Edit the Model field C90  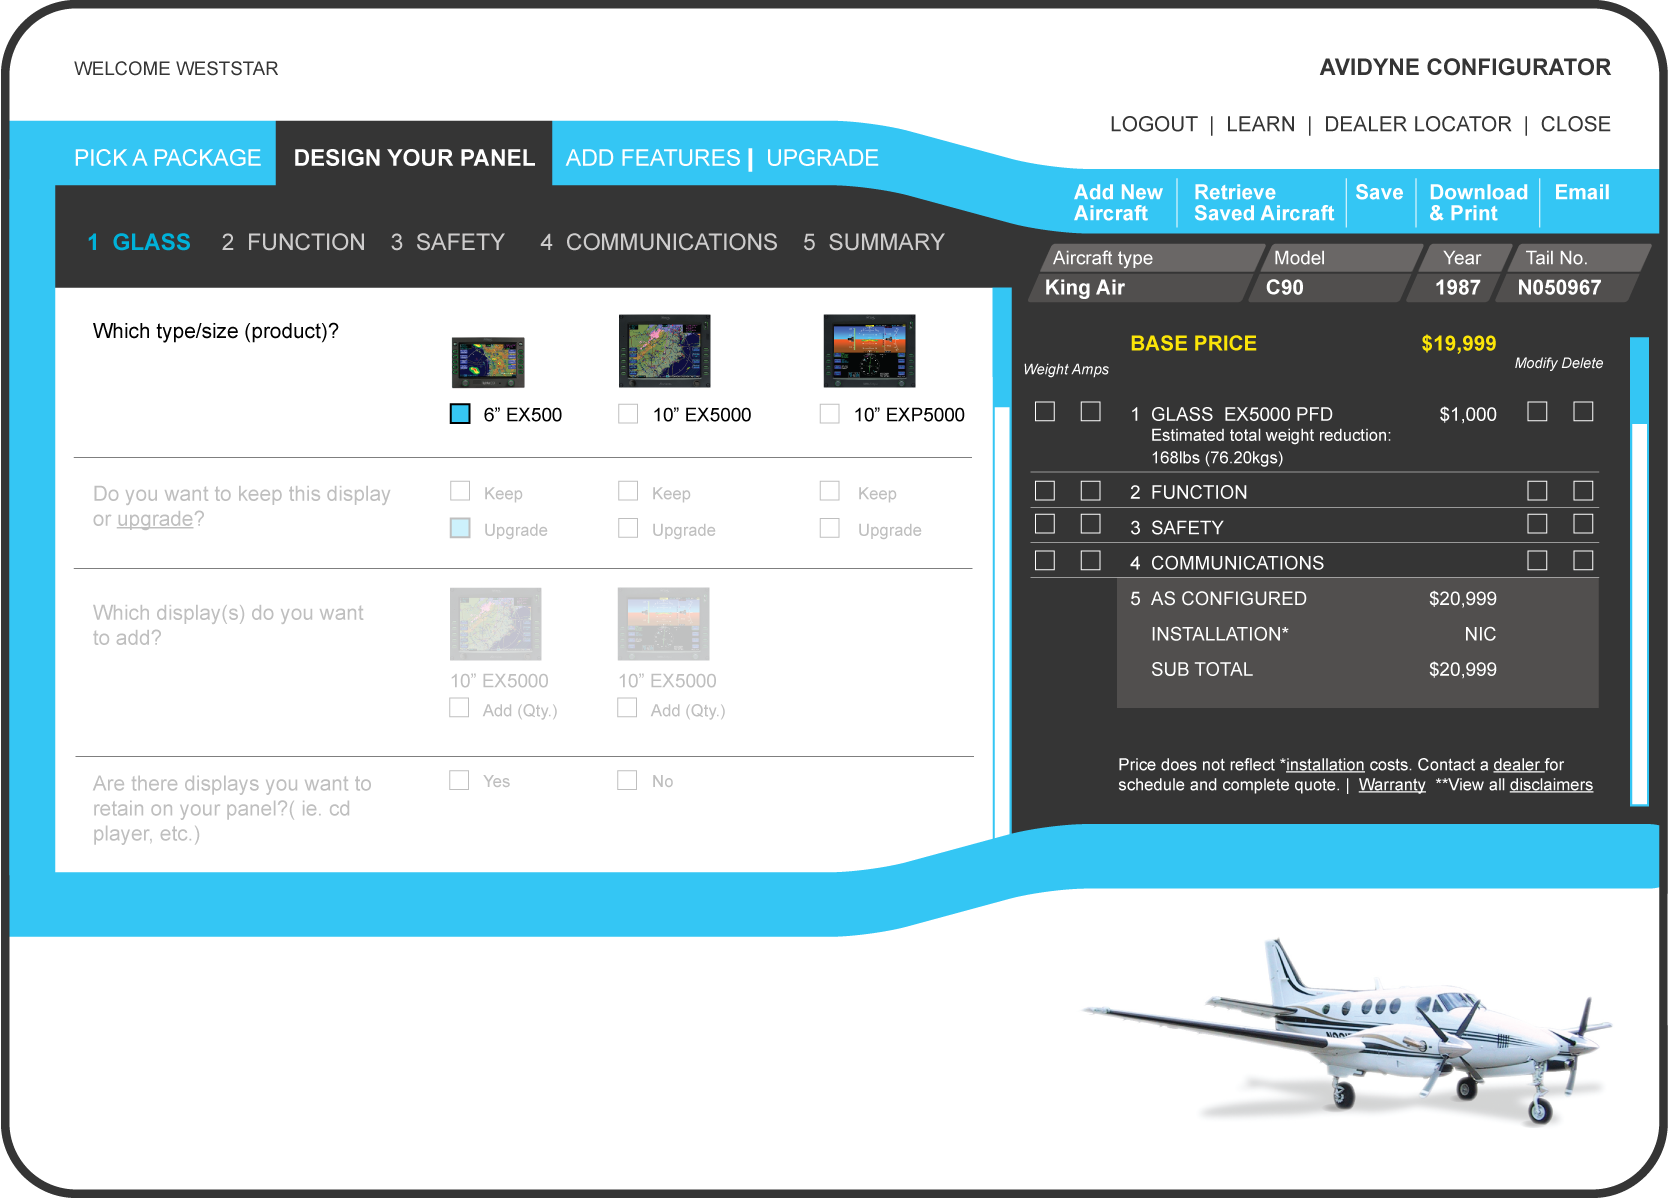point(1329,287)
